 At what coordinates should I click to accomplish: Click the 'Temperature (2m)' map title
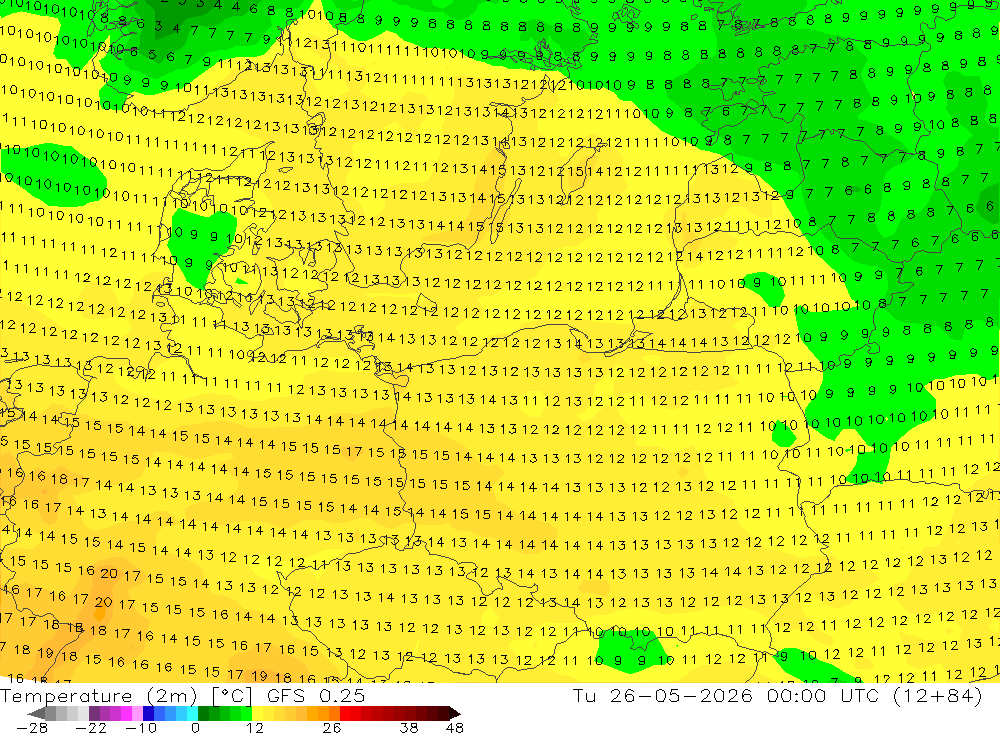pos(99,695)
